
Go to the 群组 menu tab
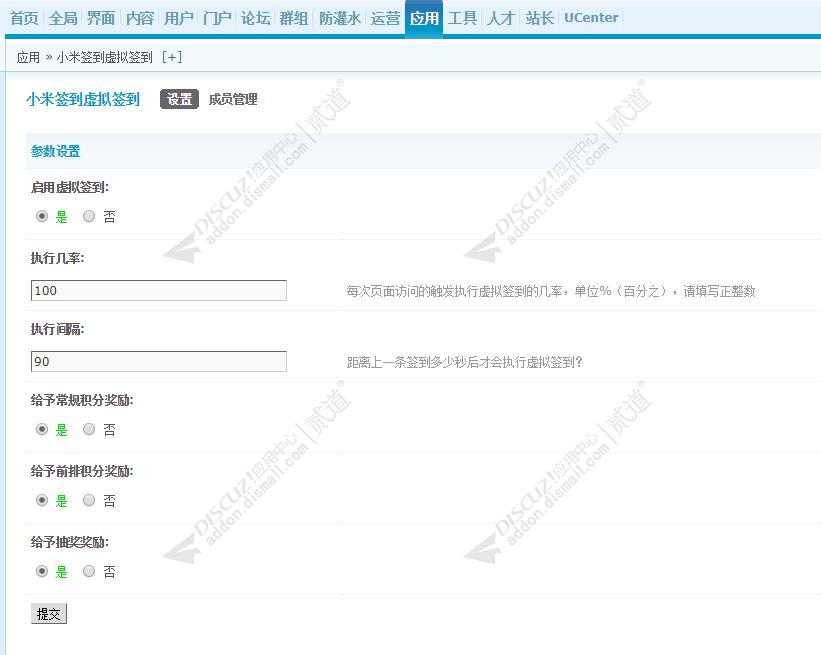[294, 18]
